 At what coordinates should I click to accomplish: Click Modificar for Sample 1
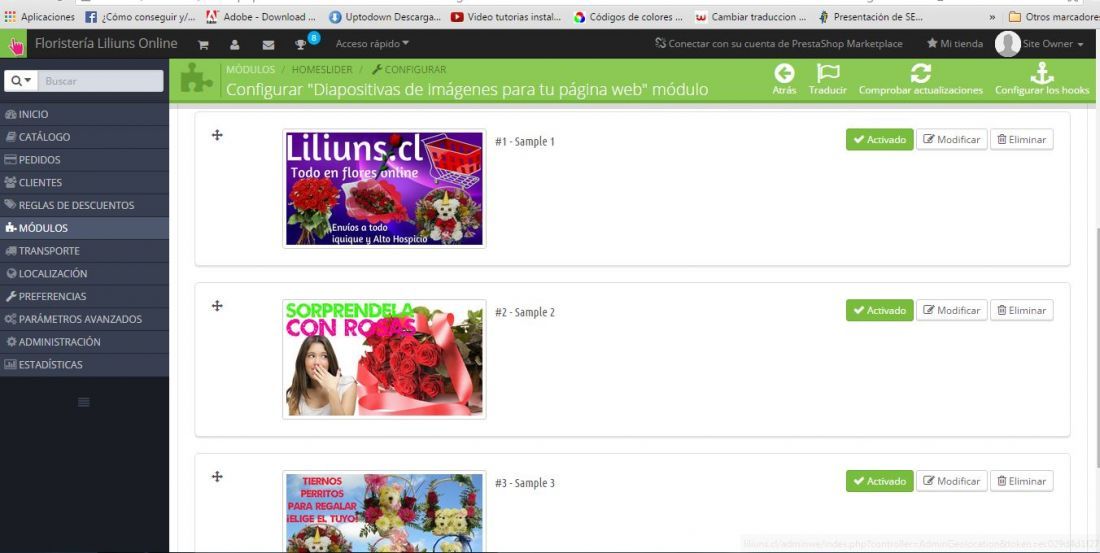951,140
